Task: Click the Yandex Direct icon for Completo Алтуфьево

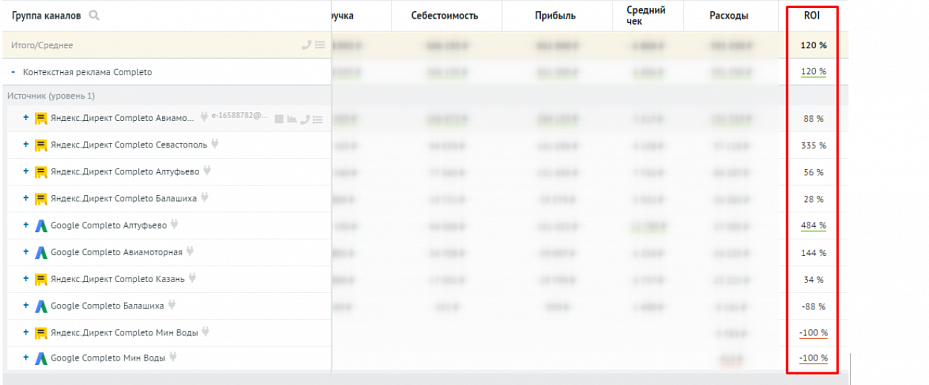Action: coord(41,172)
